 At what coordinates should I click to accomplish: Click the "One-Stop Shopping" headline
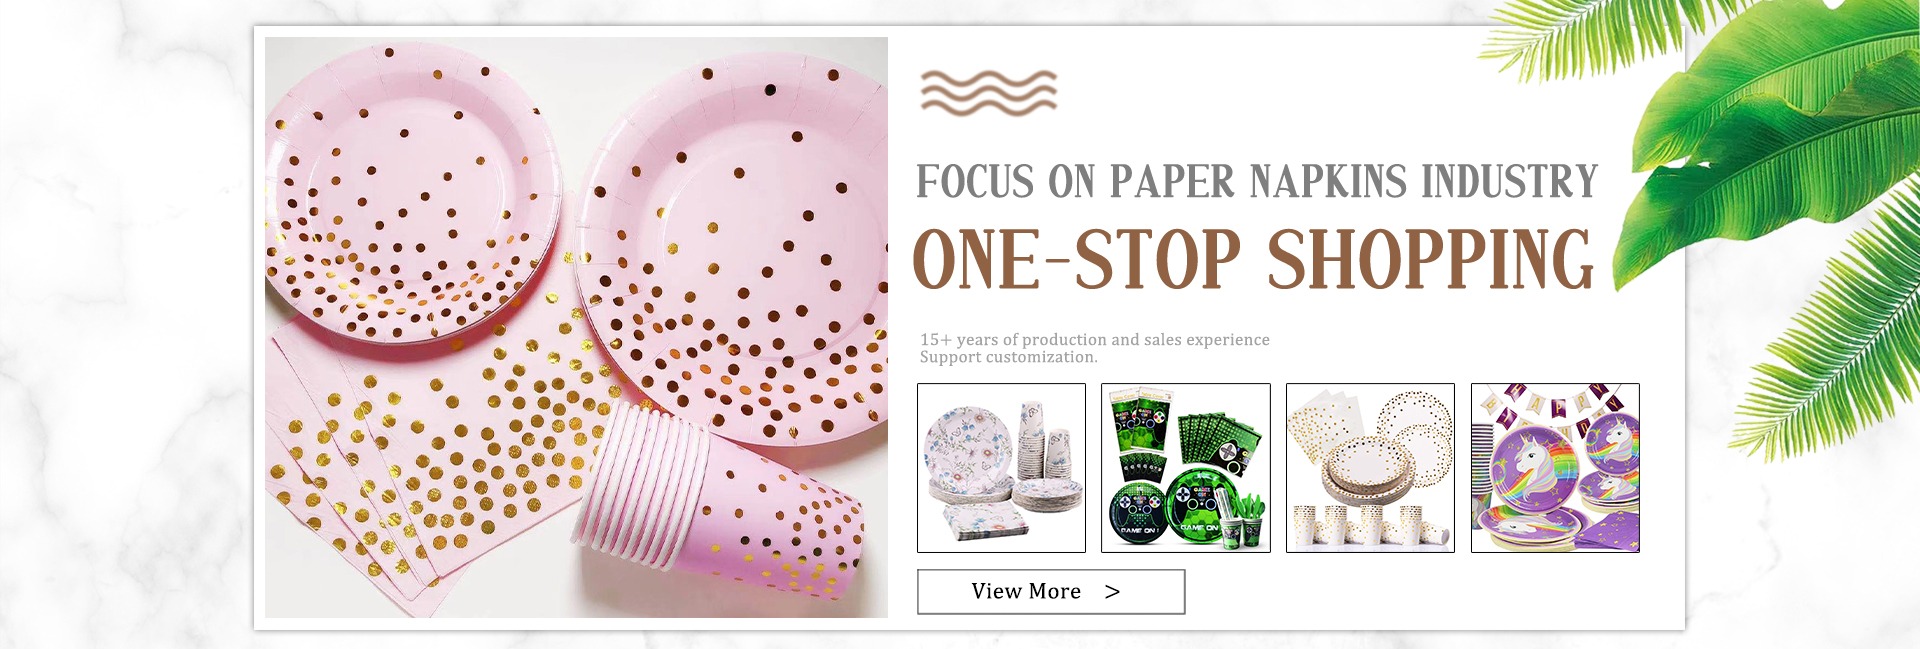tap(1253, 259)
